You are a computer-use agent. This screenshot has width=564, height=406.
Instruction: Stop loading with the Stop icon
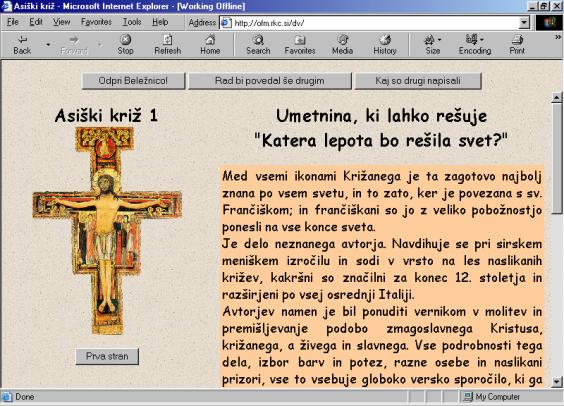pos(125,45)
